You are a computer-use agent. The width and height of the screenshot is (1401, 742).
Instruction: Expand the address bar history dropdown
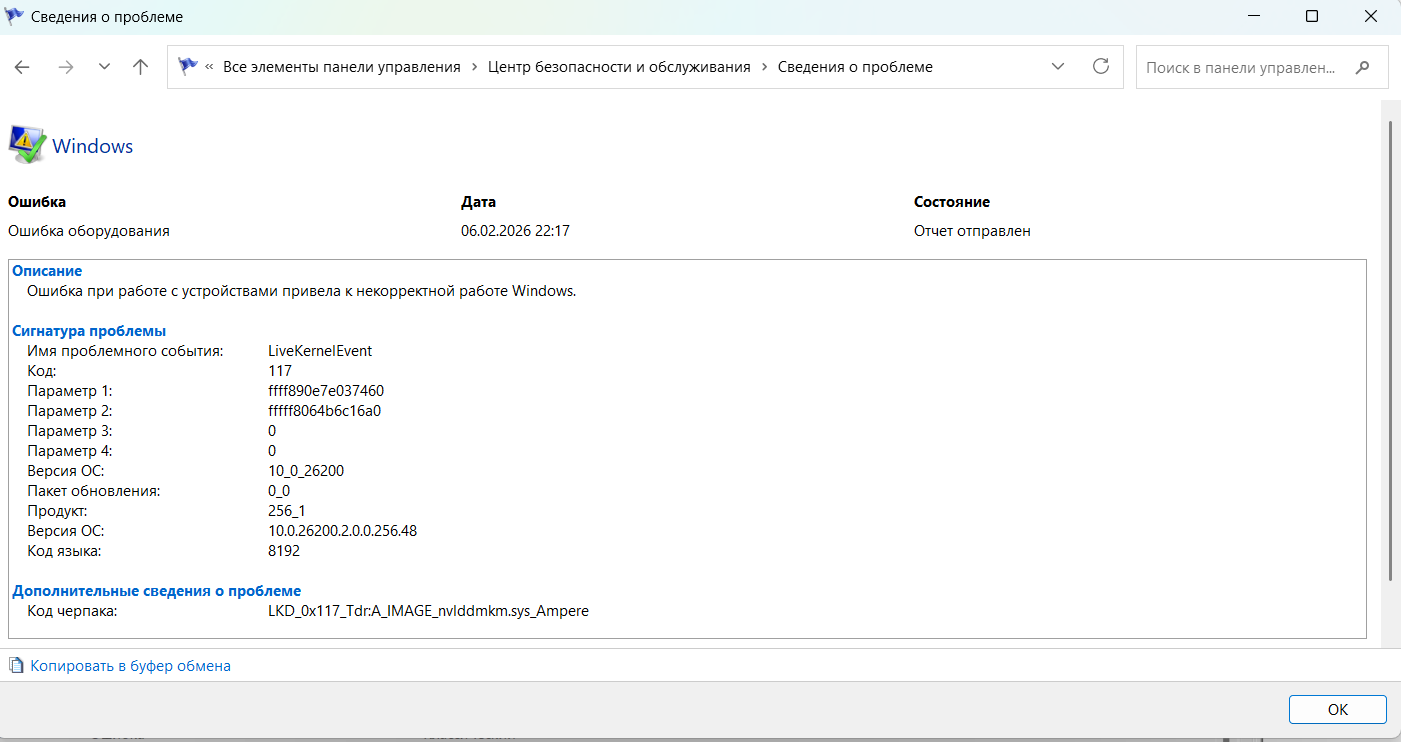(x=1058, y=67)
